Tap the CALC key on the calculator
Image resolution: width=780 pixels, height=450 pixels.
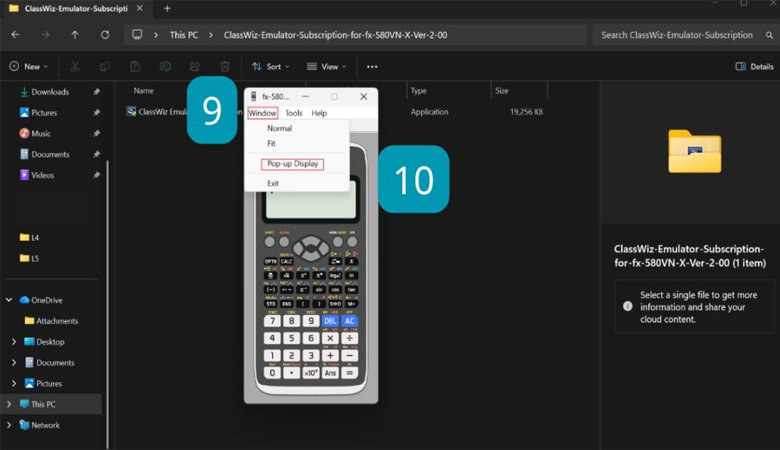point(287,261)
